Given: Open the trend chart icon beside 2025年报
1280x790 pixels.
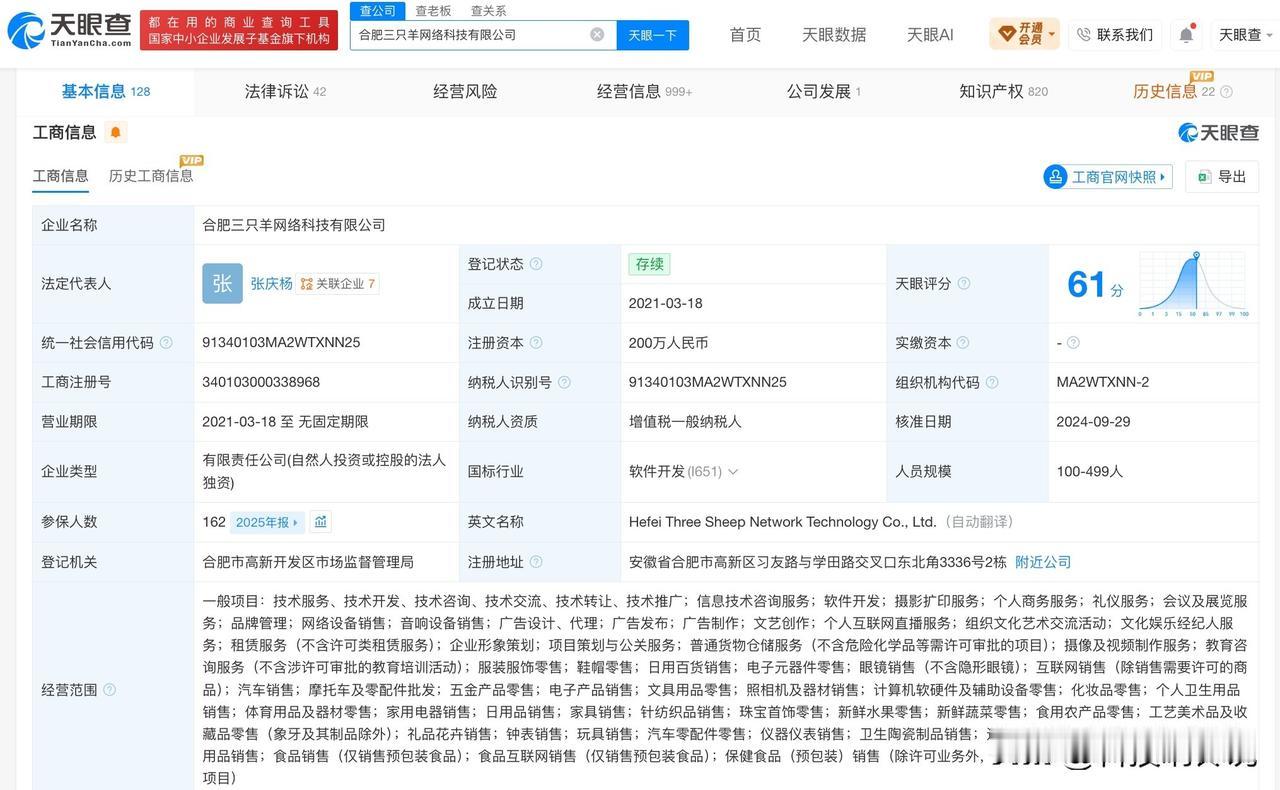Looking at the screenshot, I should (x=321, y=522).
